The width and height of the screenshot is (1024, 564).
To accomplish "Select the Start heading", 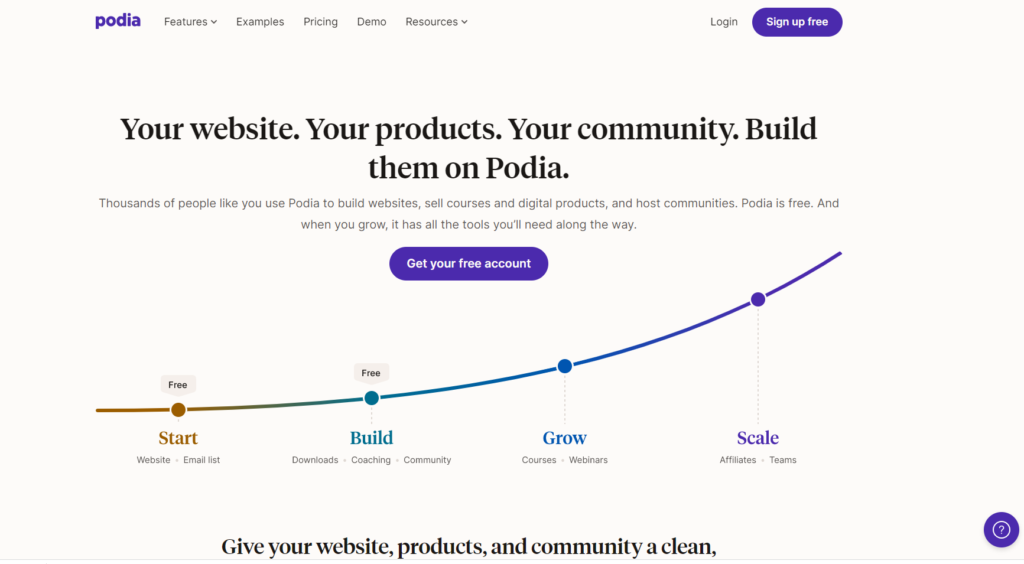I will (178, 437).
